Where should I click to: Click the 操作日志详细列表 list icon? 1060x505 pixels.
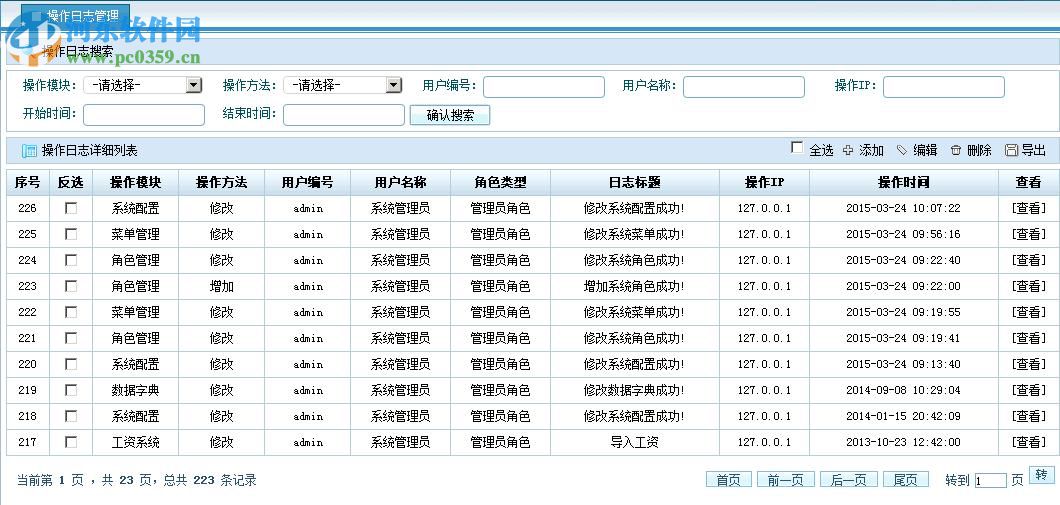tap(29, 151)
